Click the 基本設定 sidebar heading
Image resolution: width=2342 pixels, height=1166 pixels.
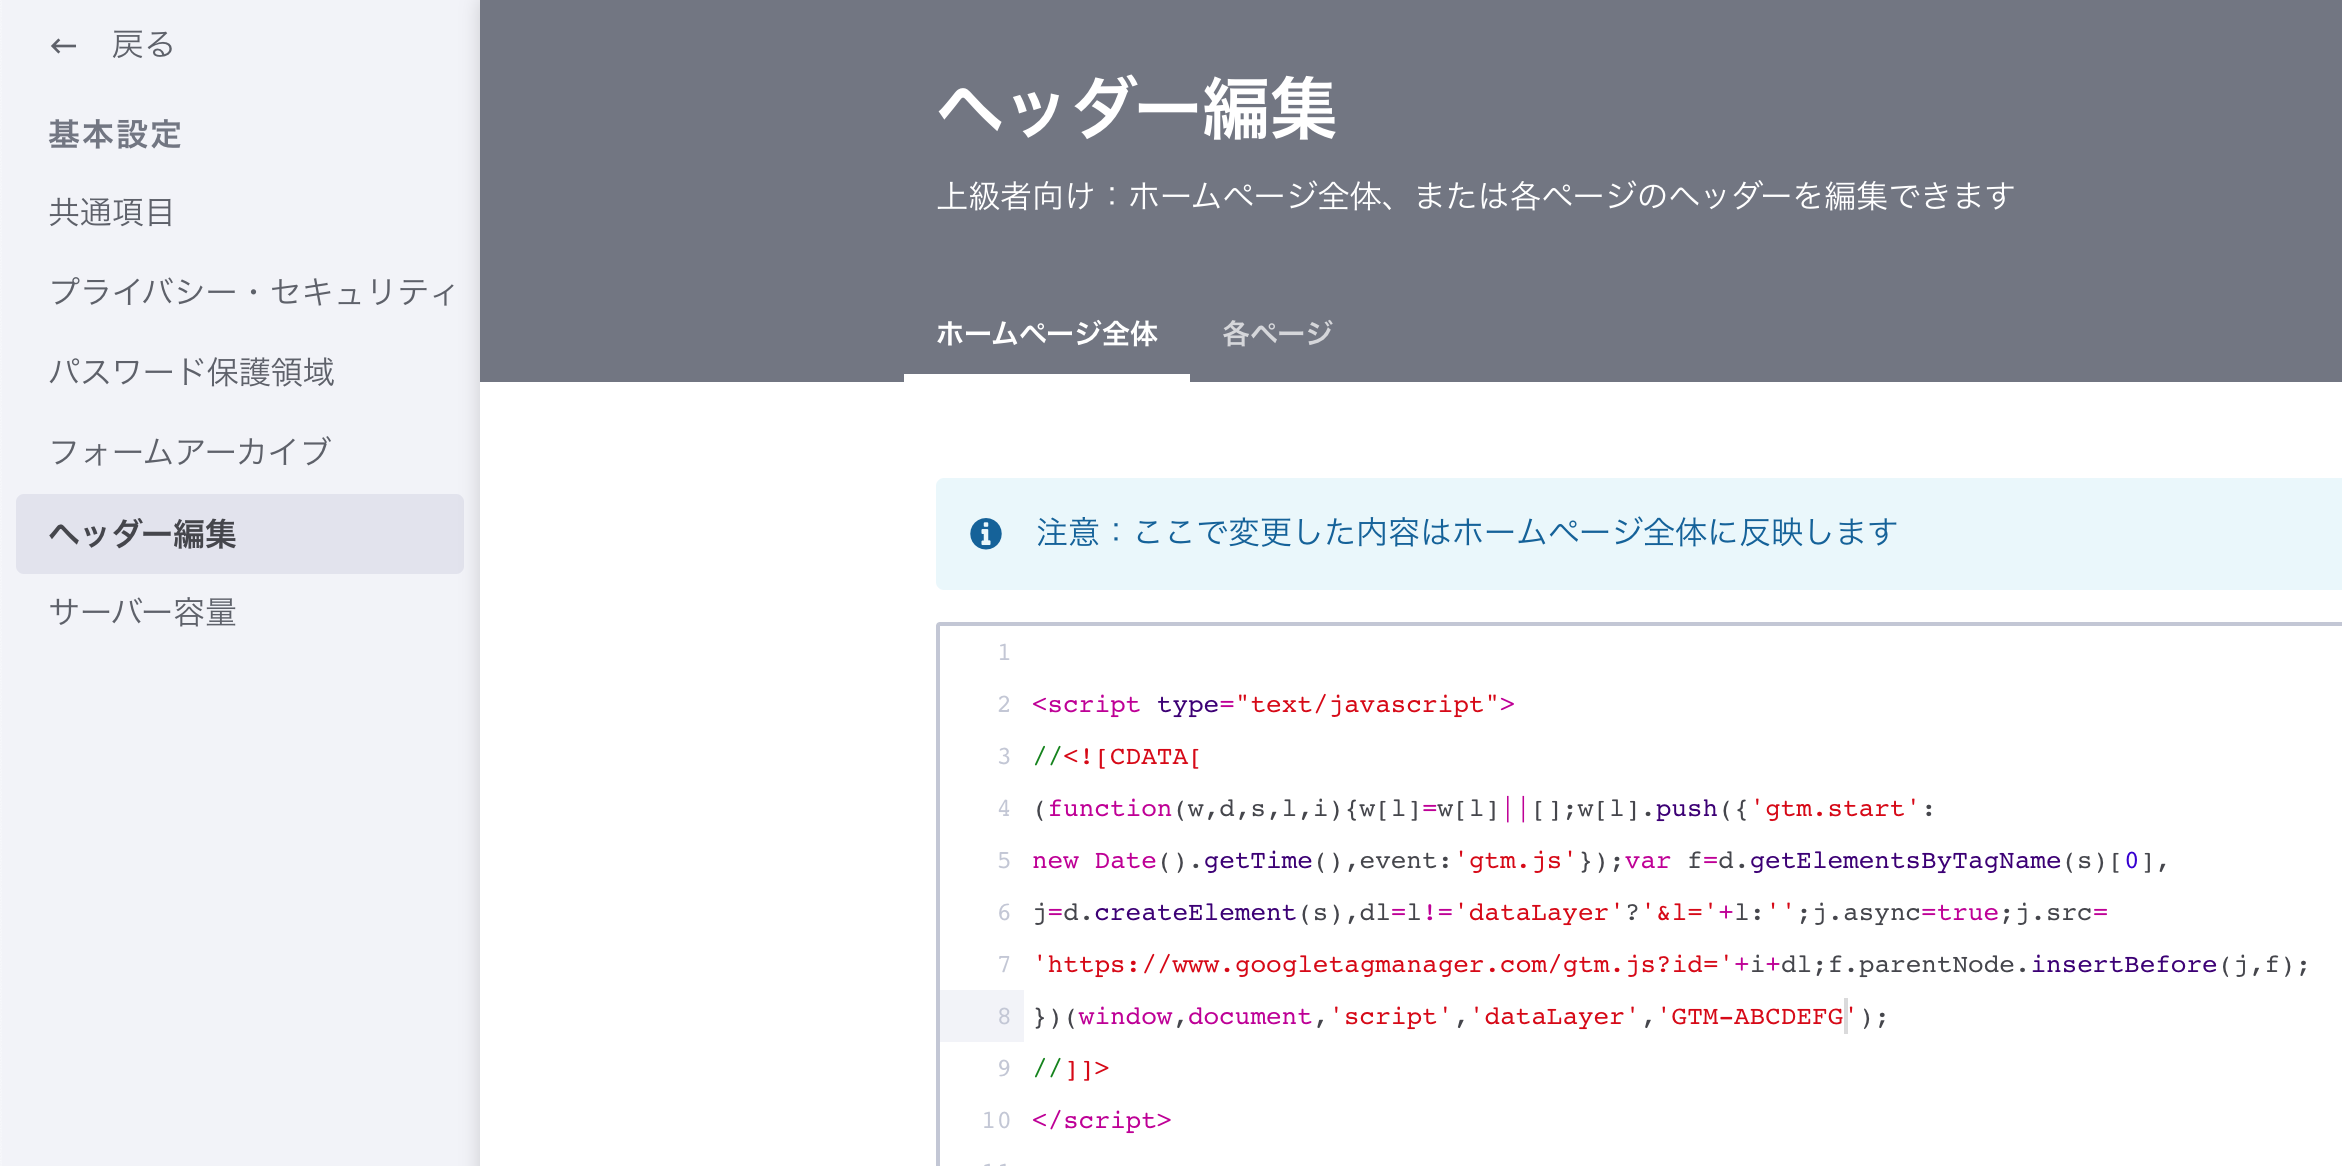[115, 134]
